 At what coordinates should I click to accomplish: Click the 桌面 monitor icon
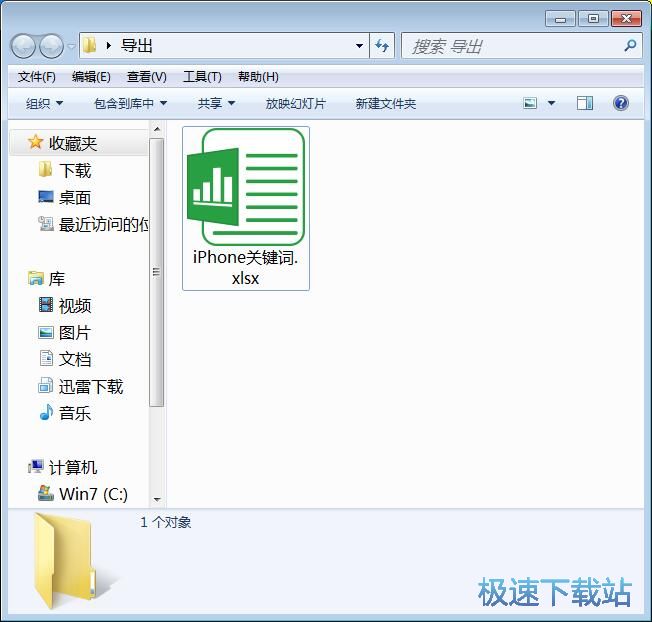click(46, 196)
